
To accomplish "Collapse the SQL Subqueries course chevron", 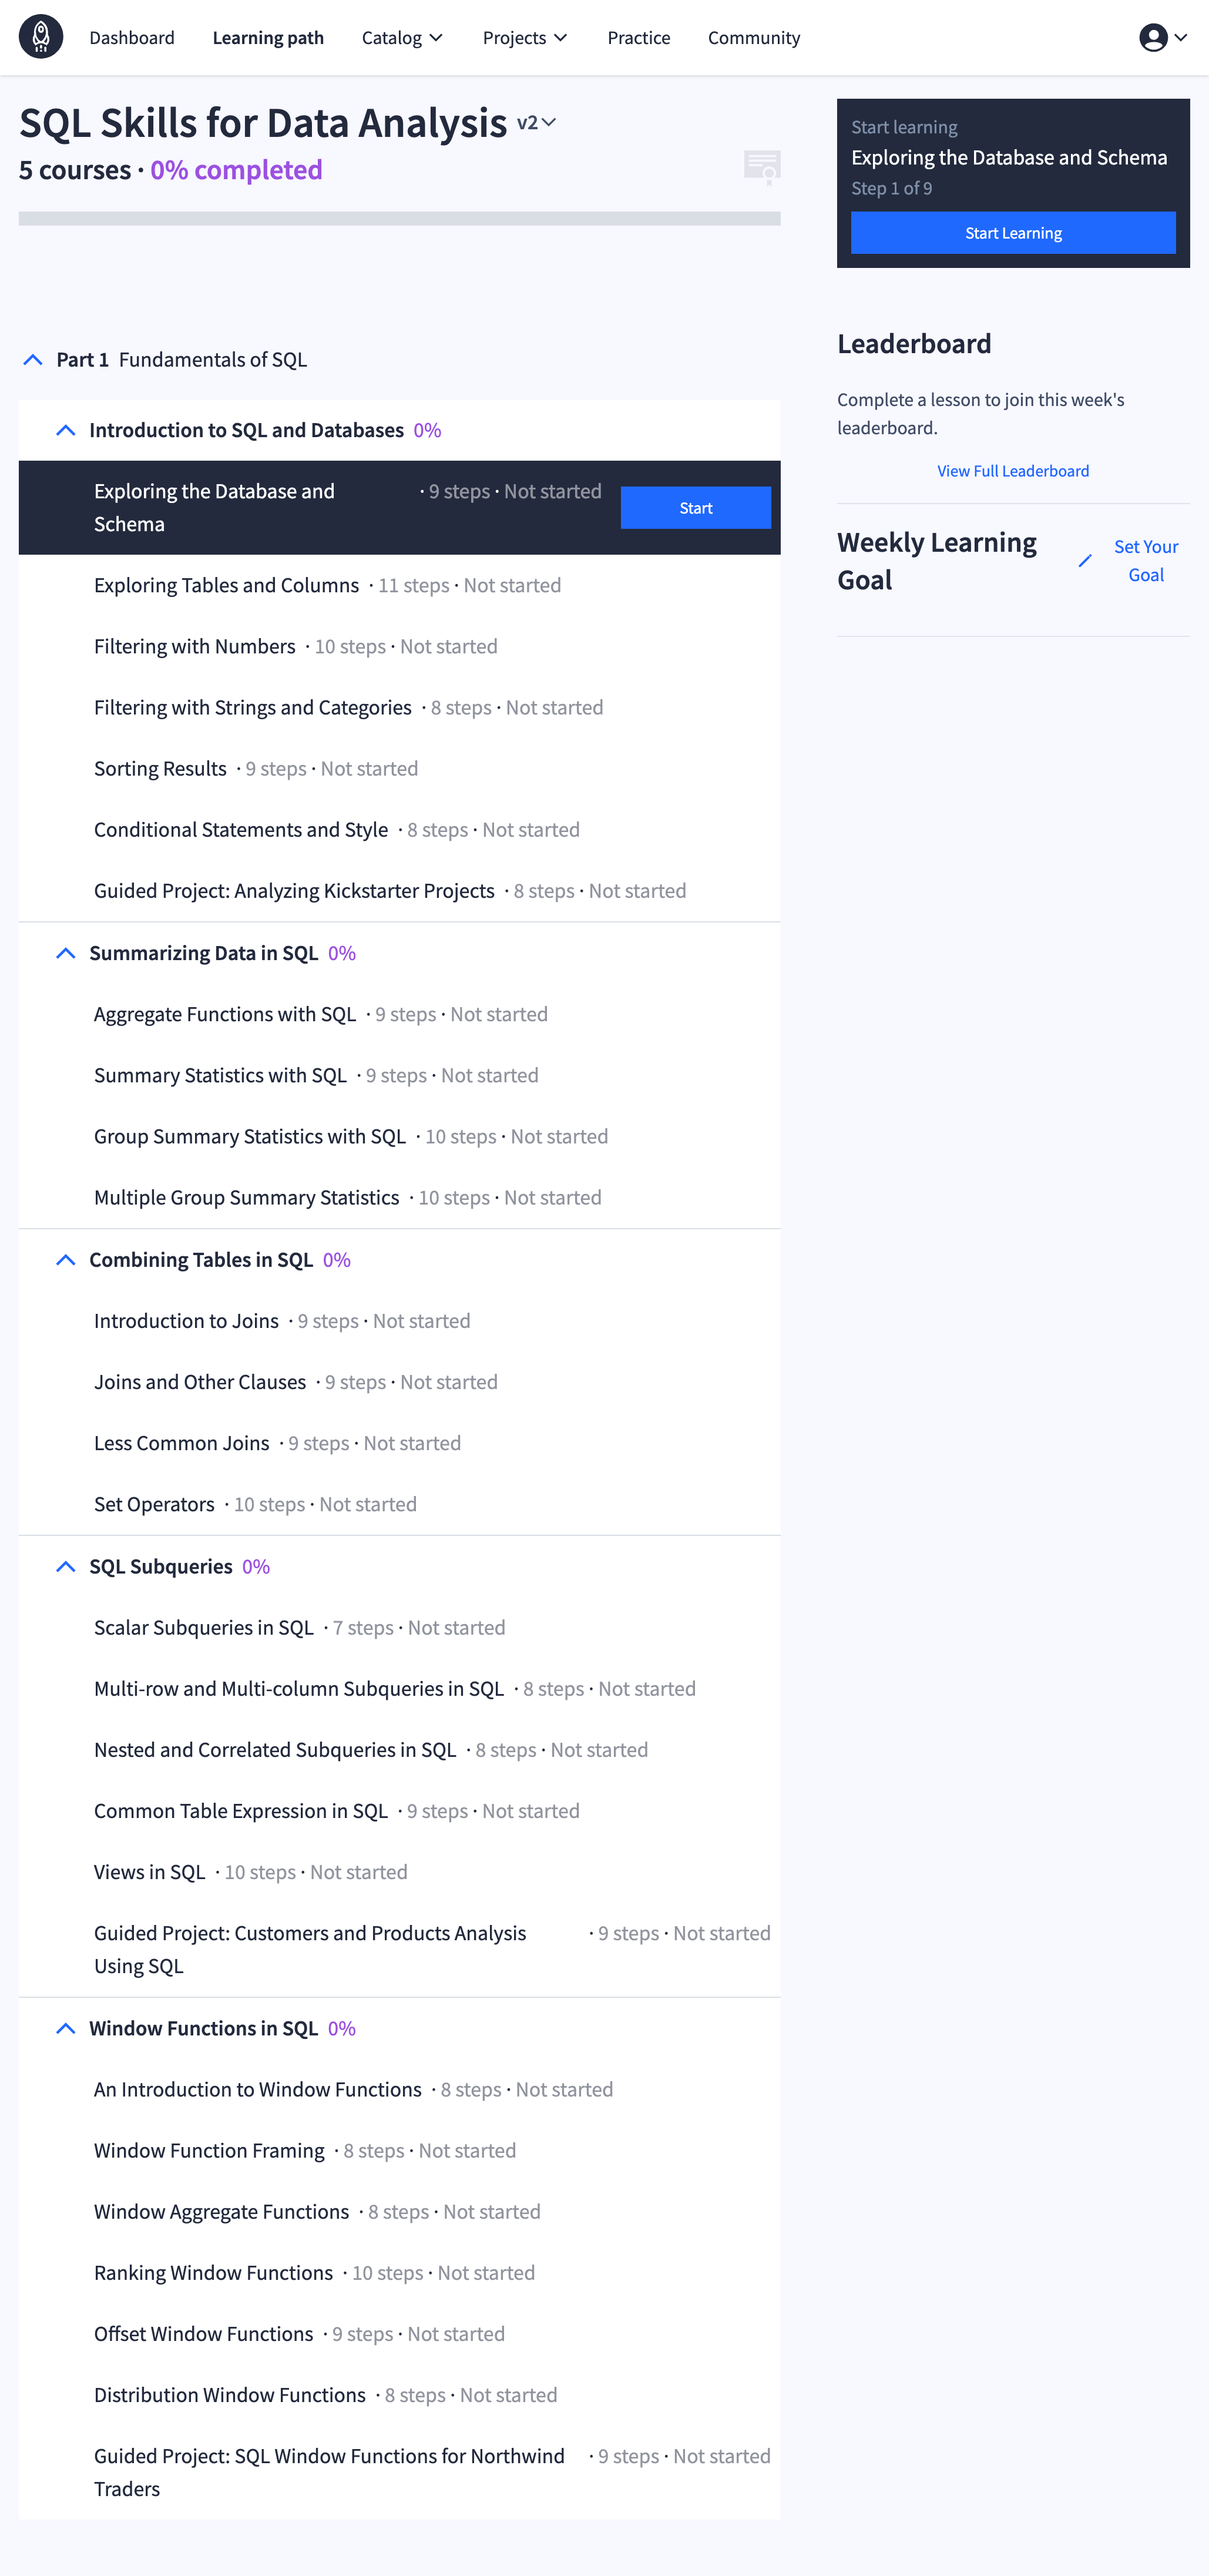I will [x=66, y=1566].
